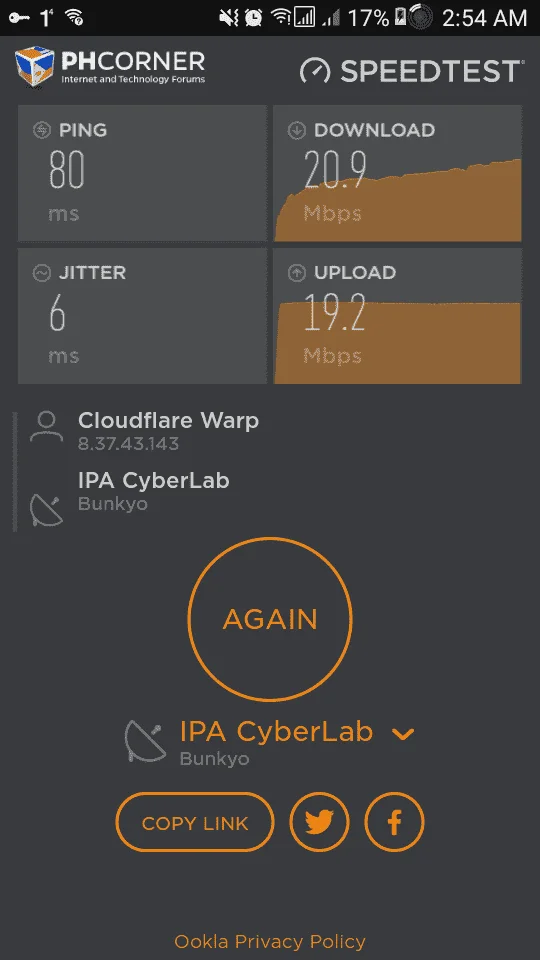
Task: Tap the ping value 80
Action: [67, 170]
